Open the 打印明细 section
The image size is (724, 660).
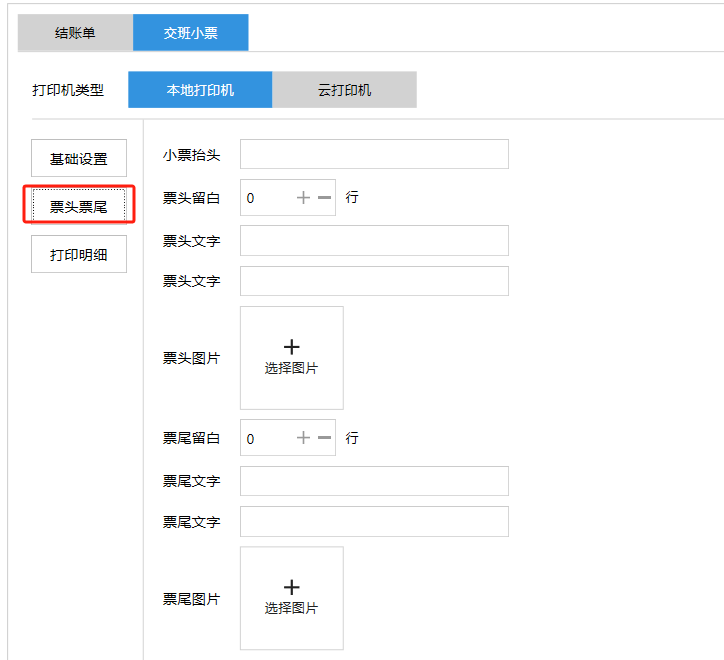coord(79,254)
